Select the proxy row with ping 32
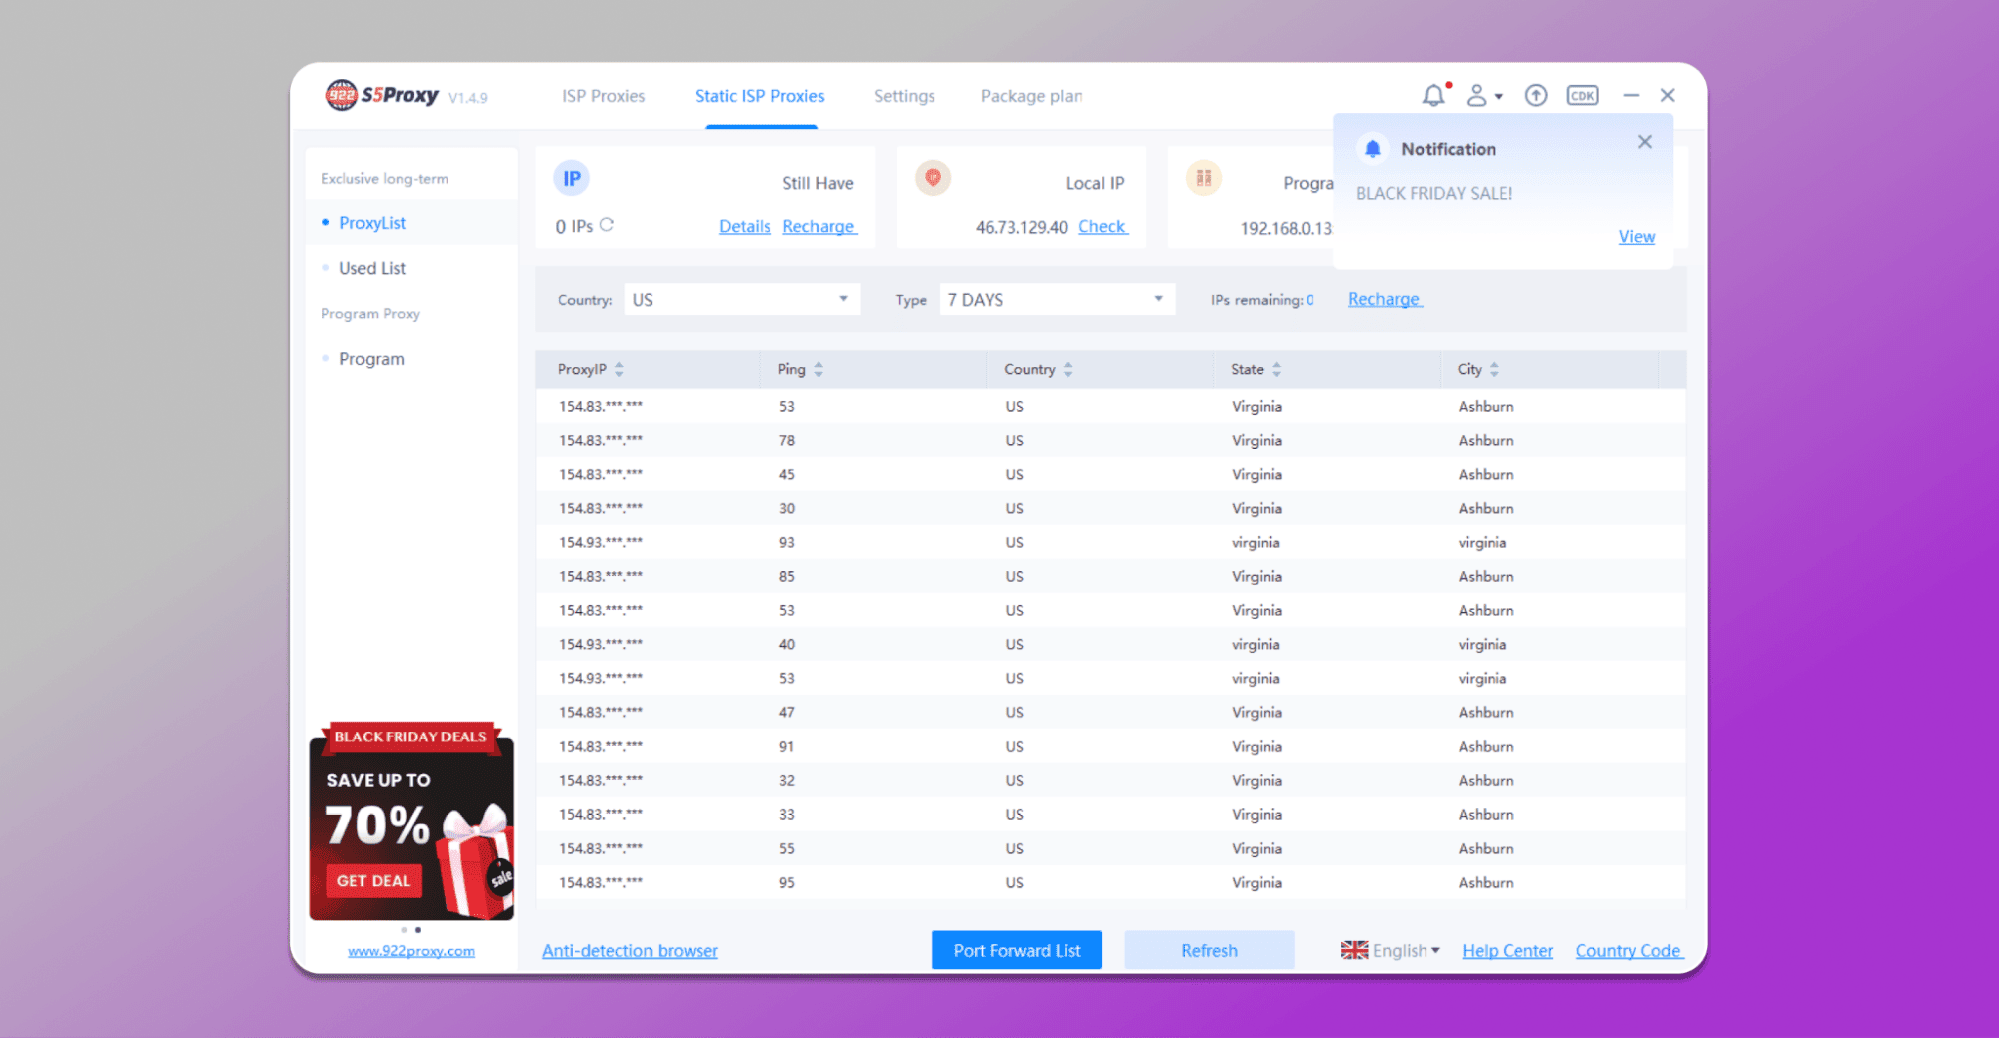1999x1038 pixels. coord(1110,780)
